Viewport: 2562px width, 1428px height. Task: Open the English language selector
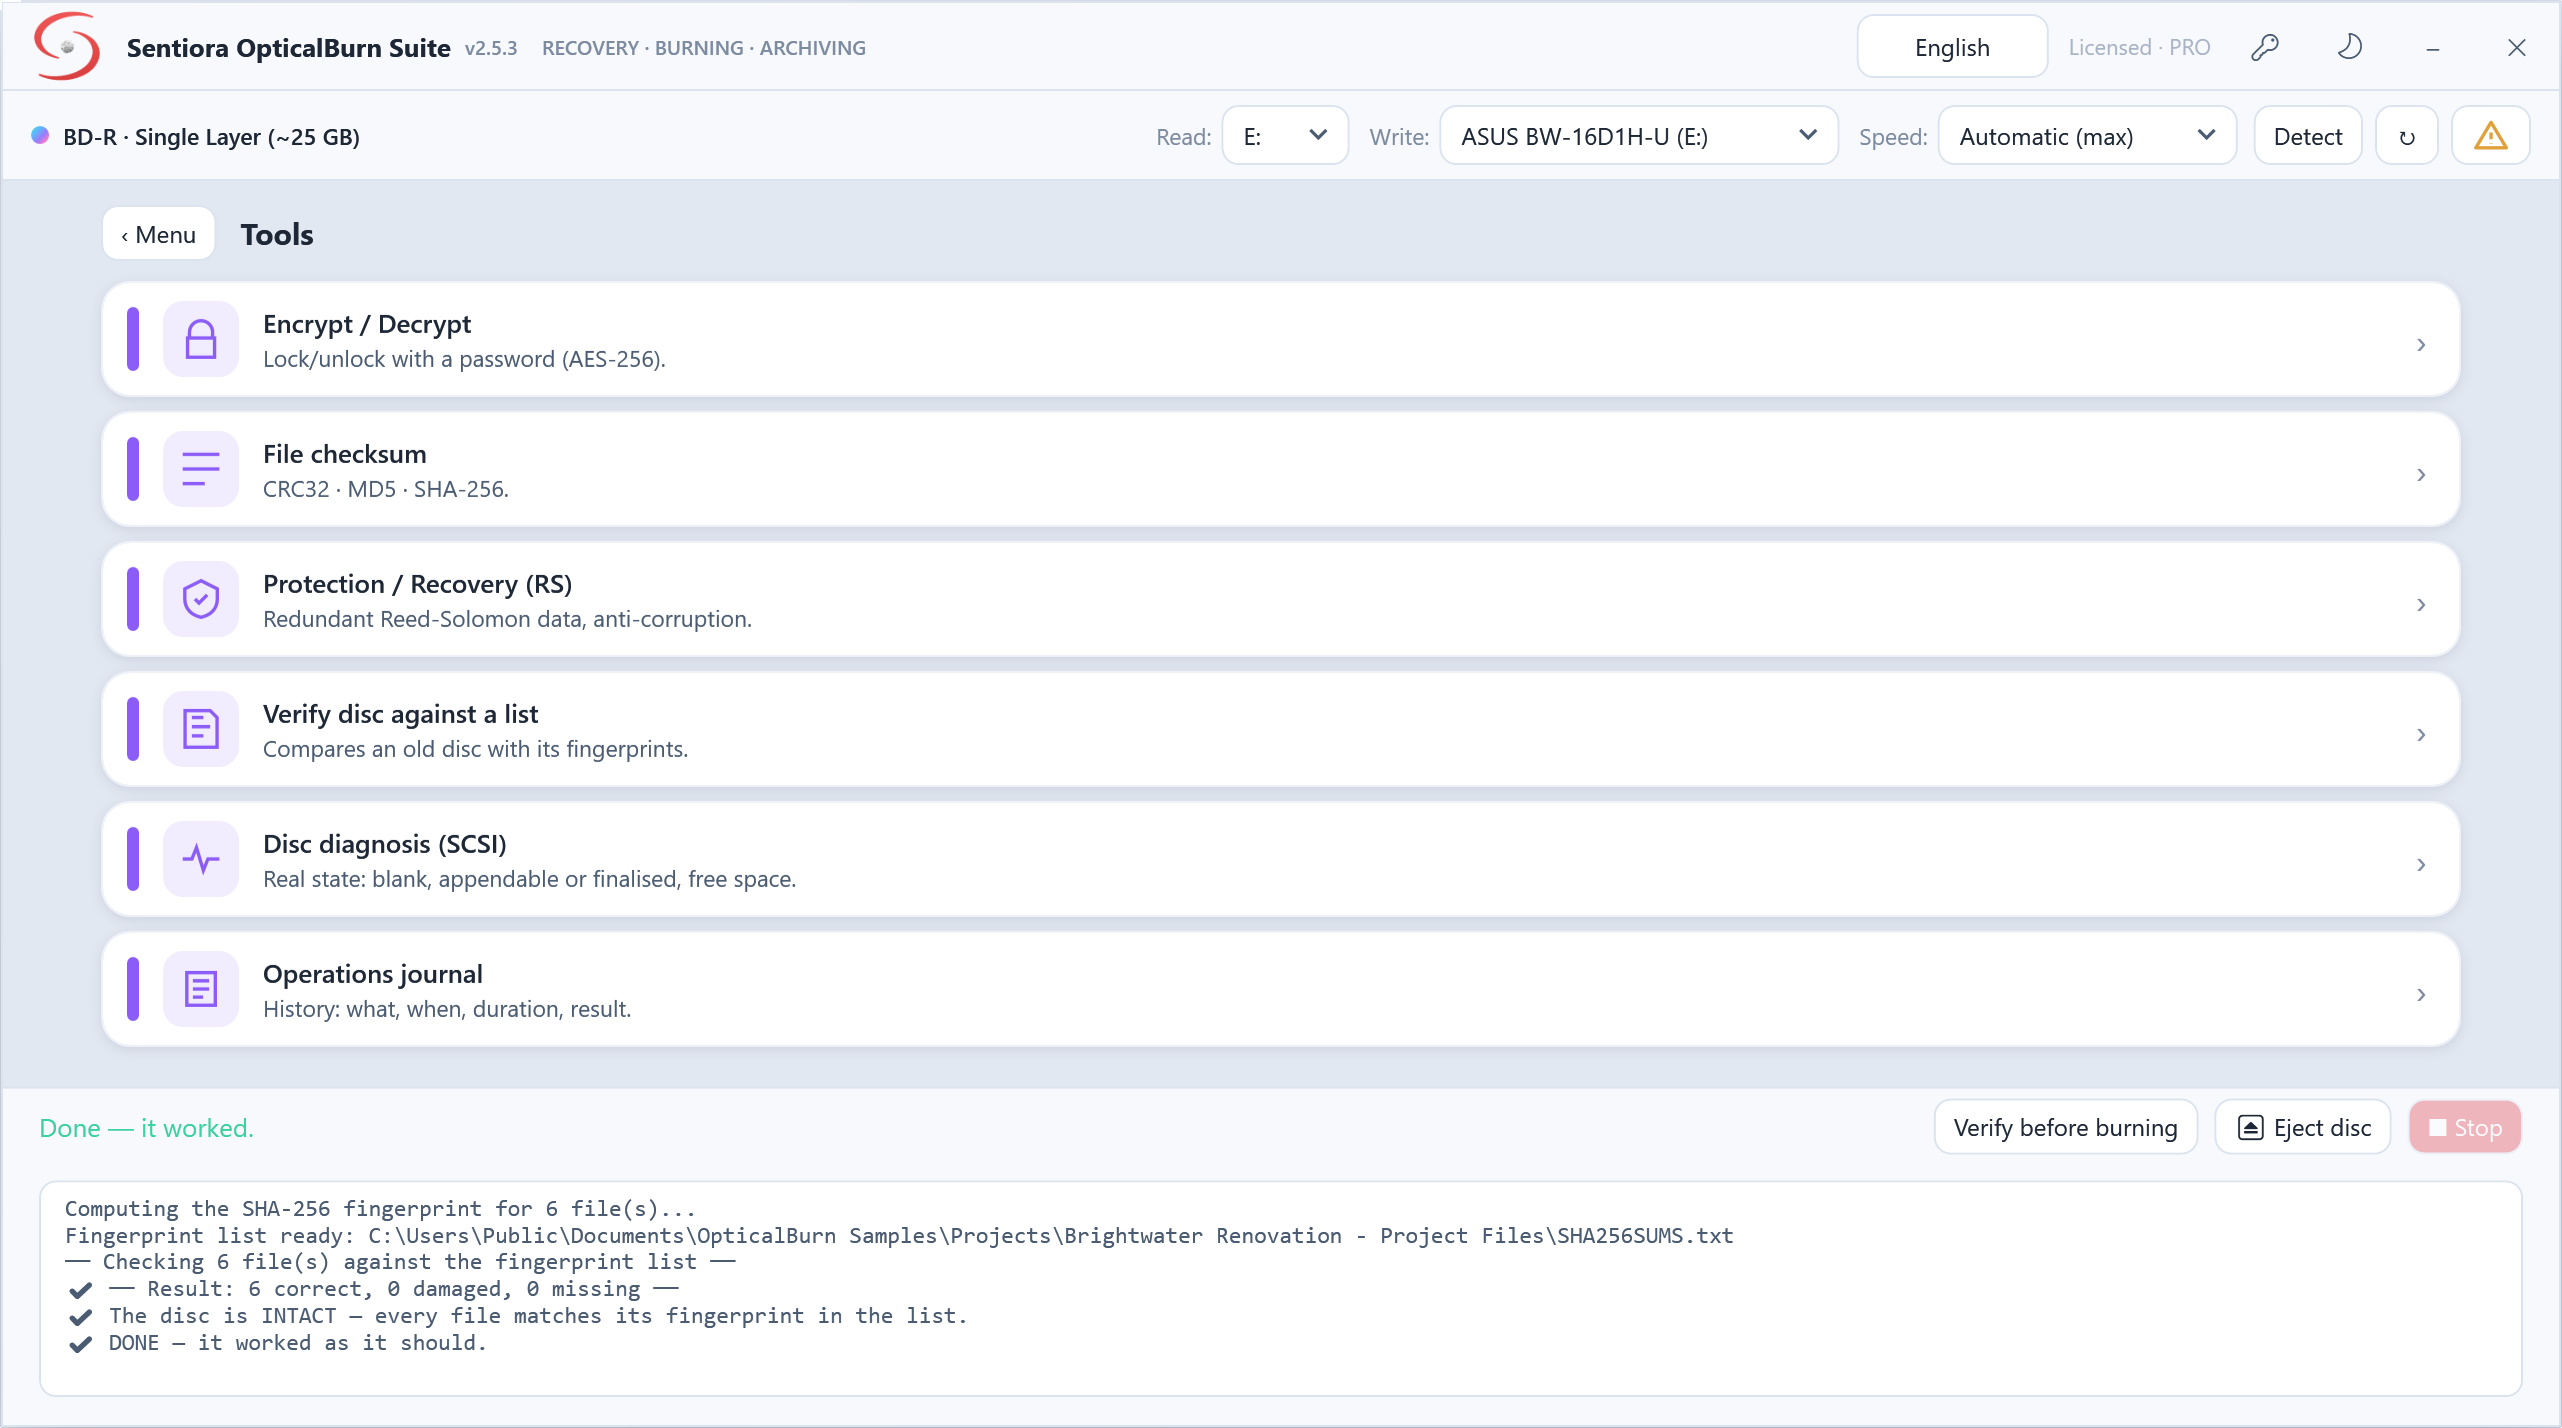(1952, 47)
